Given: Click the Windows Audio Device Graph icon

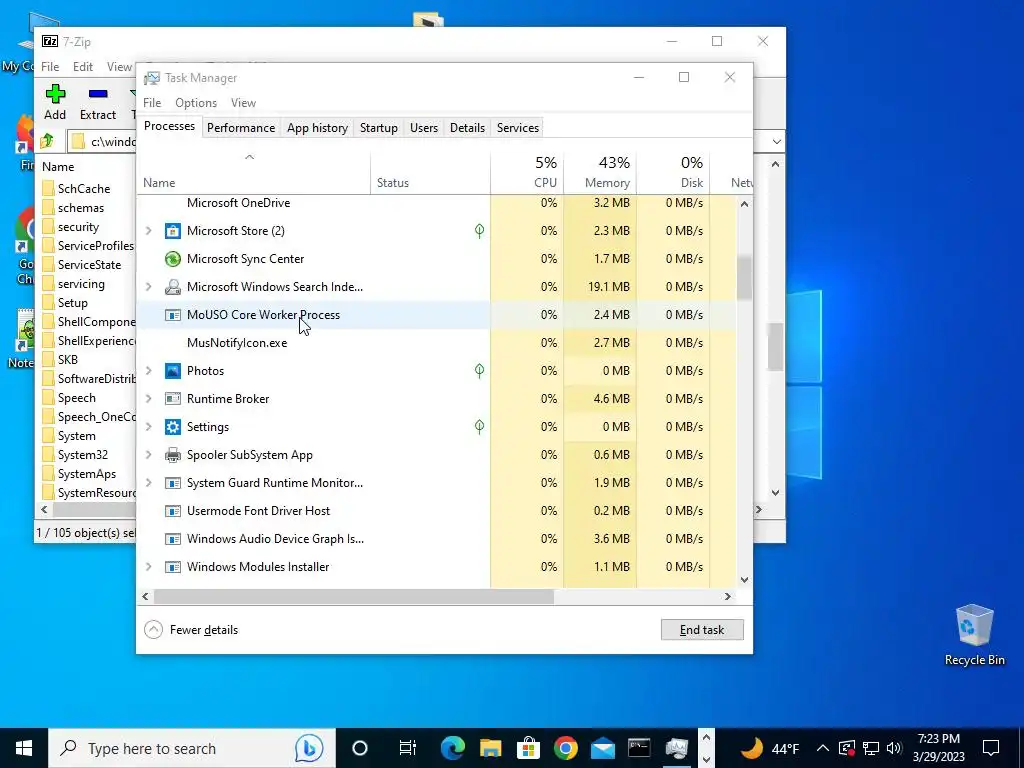Looking at the screenshot, I should [x=172, y=539].
